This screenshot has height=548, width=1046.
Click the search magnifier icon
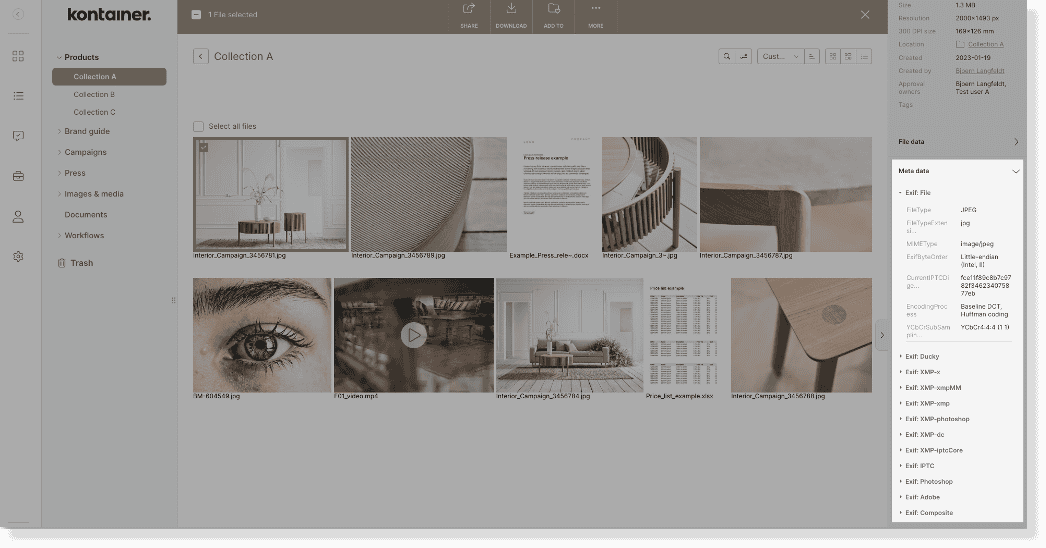tap(727, 57)
